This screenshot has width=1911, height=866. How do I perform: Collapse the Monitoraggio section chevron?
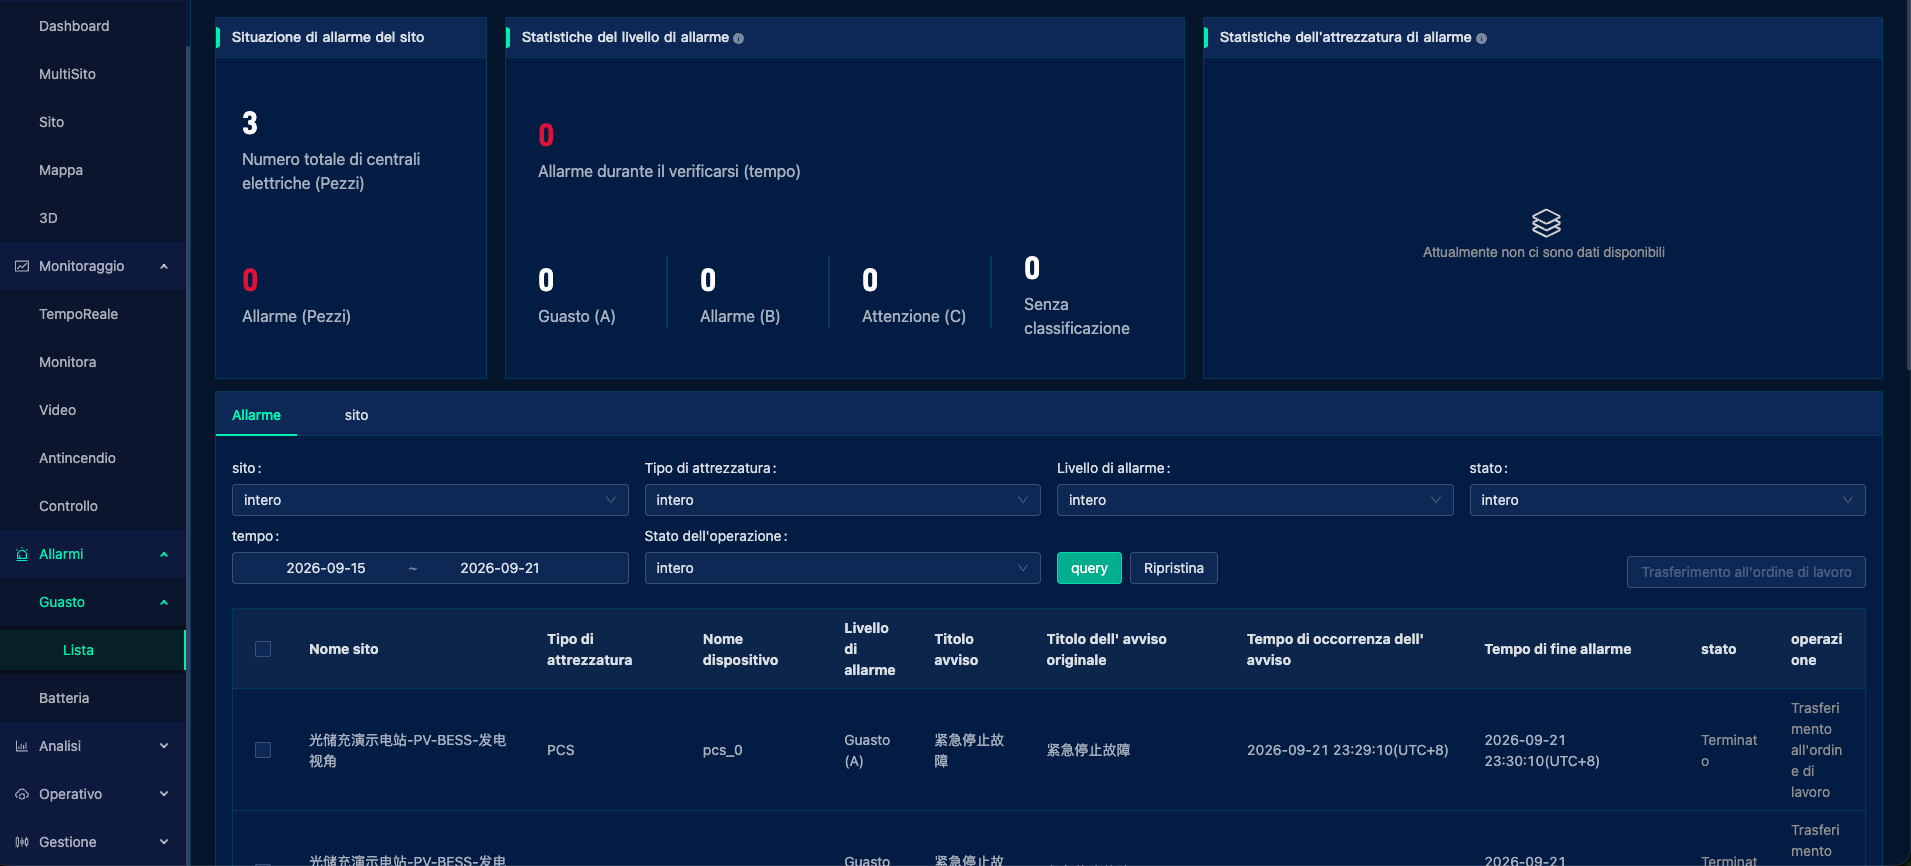click(x=164, y=266)
